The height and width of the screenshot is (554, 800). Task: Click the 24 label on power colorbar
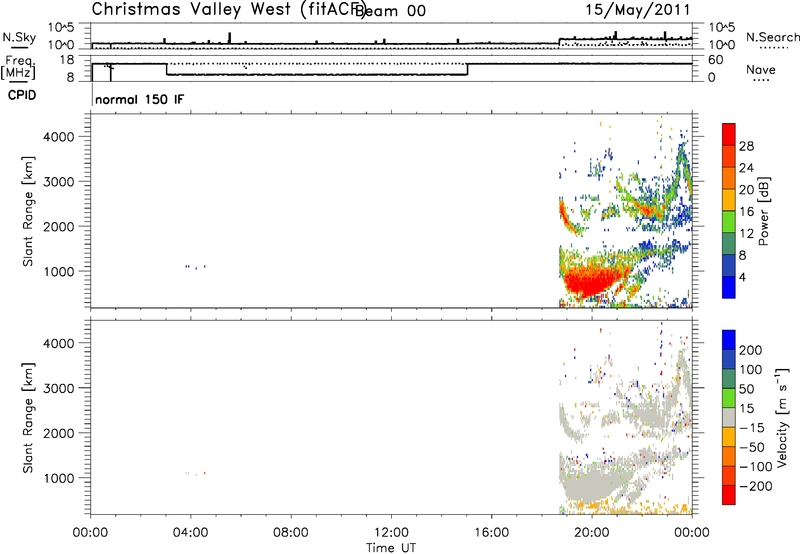click(746, 168)
